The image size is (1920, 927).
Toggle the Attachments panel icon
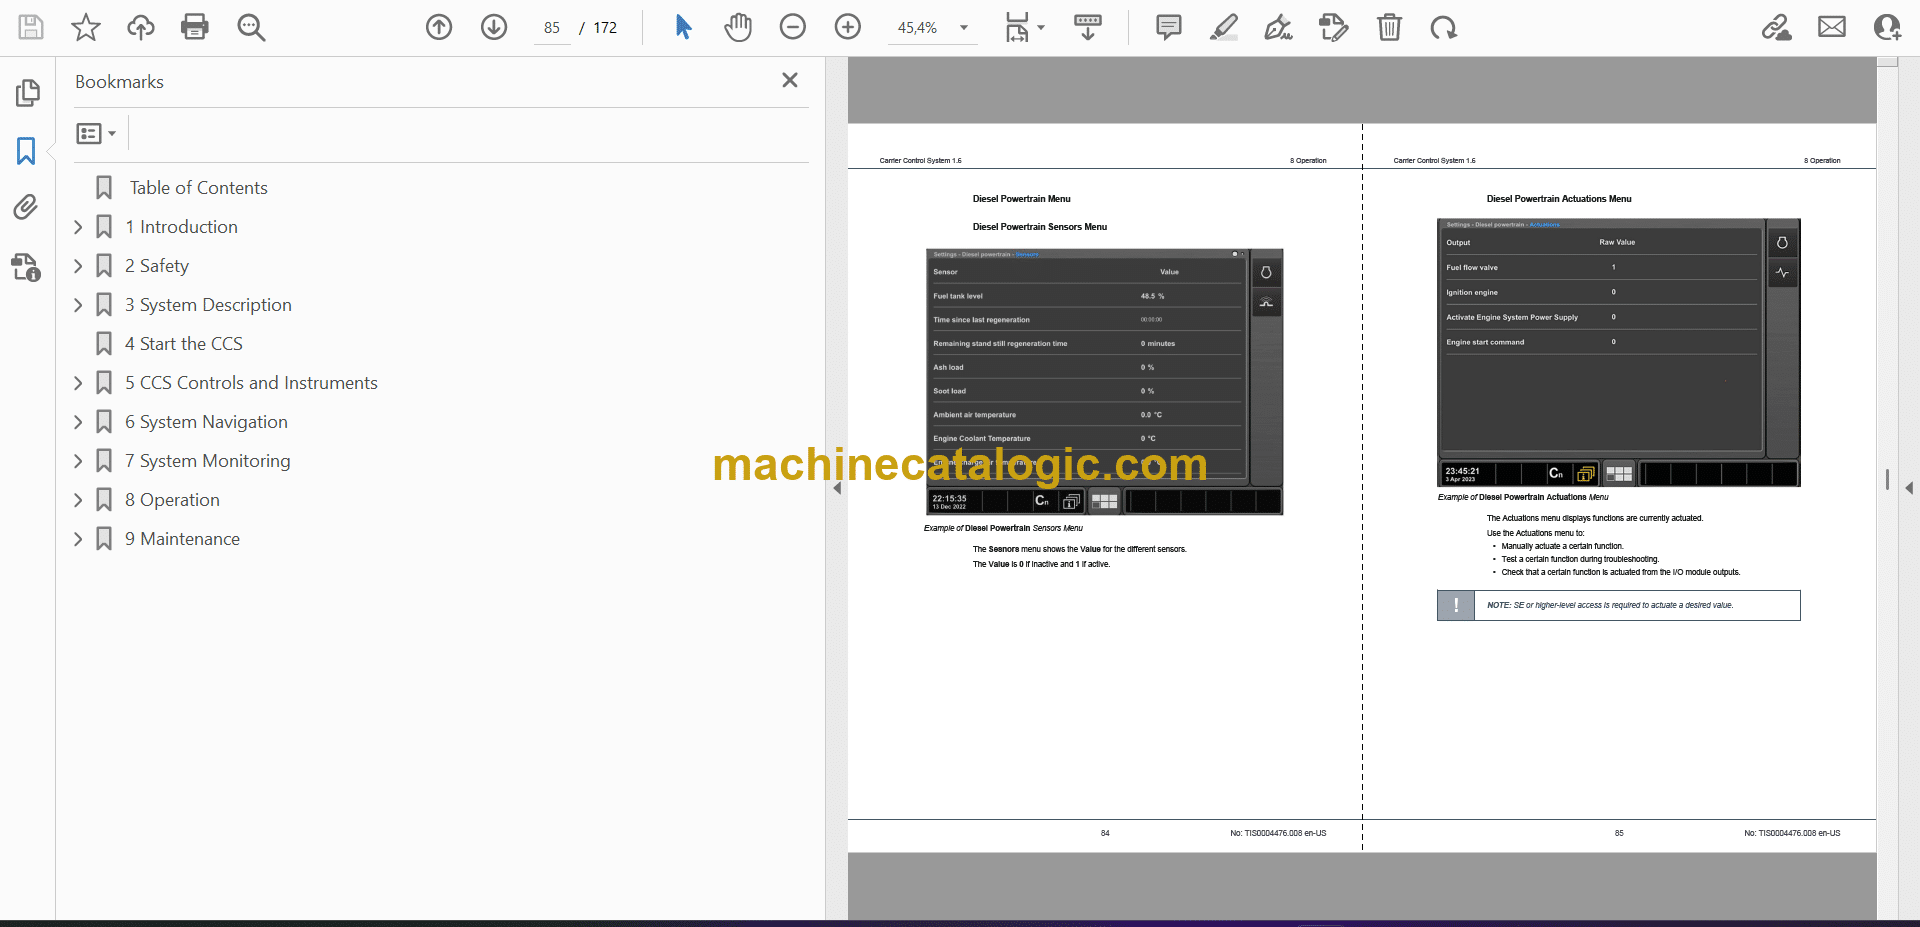coord(26,207)
